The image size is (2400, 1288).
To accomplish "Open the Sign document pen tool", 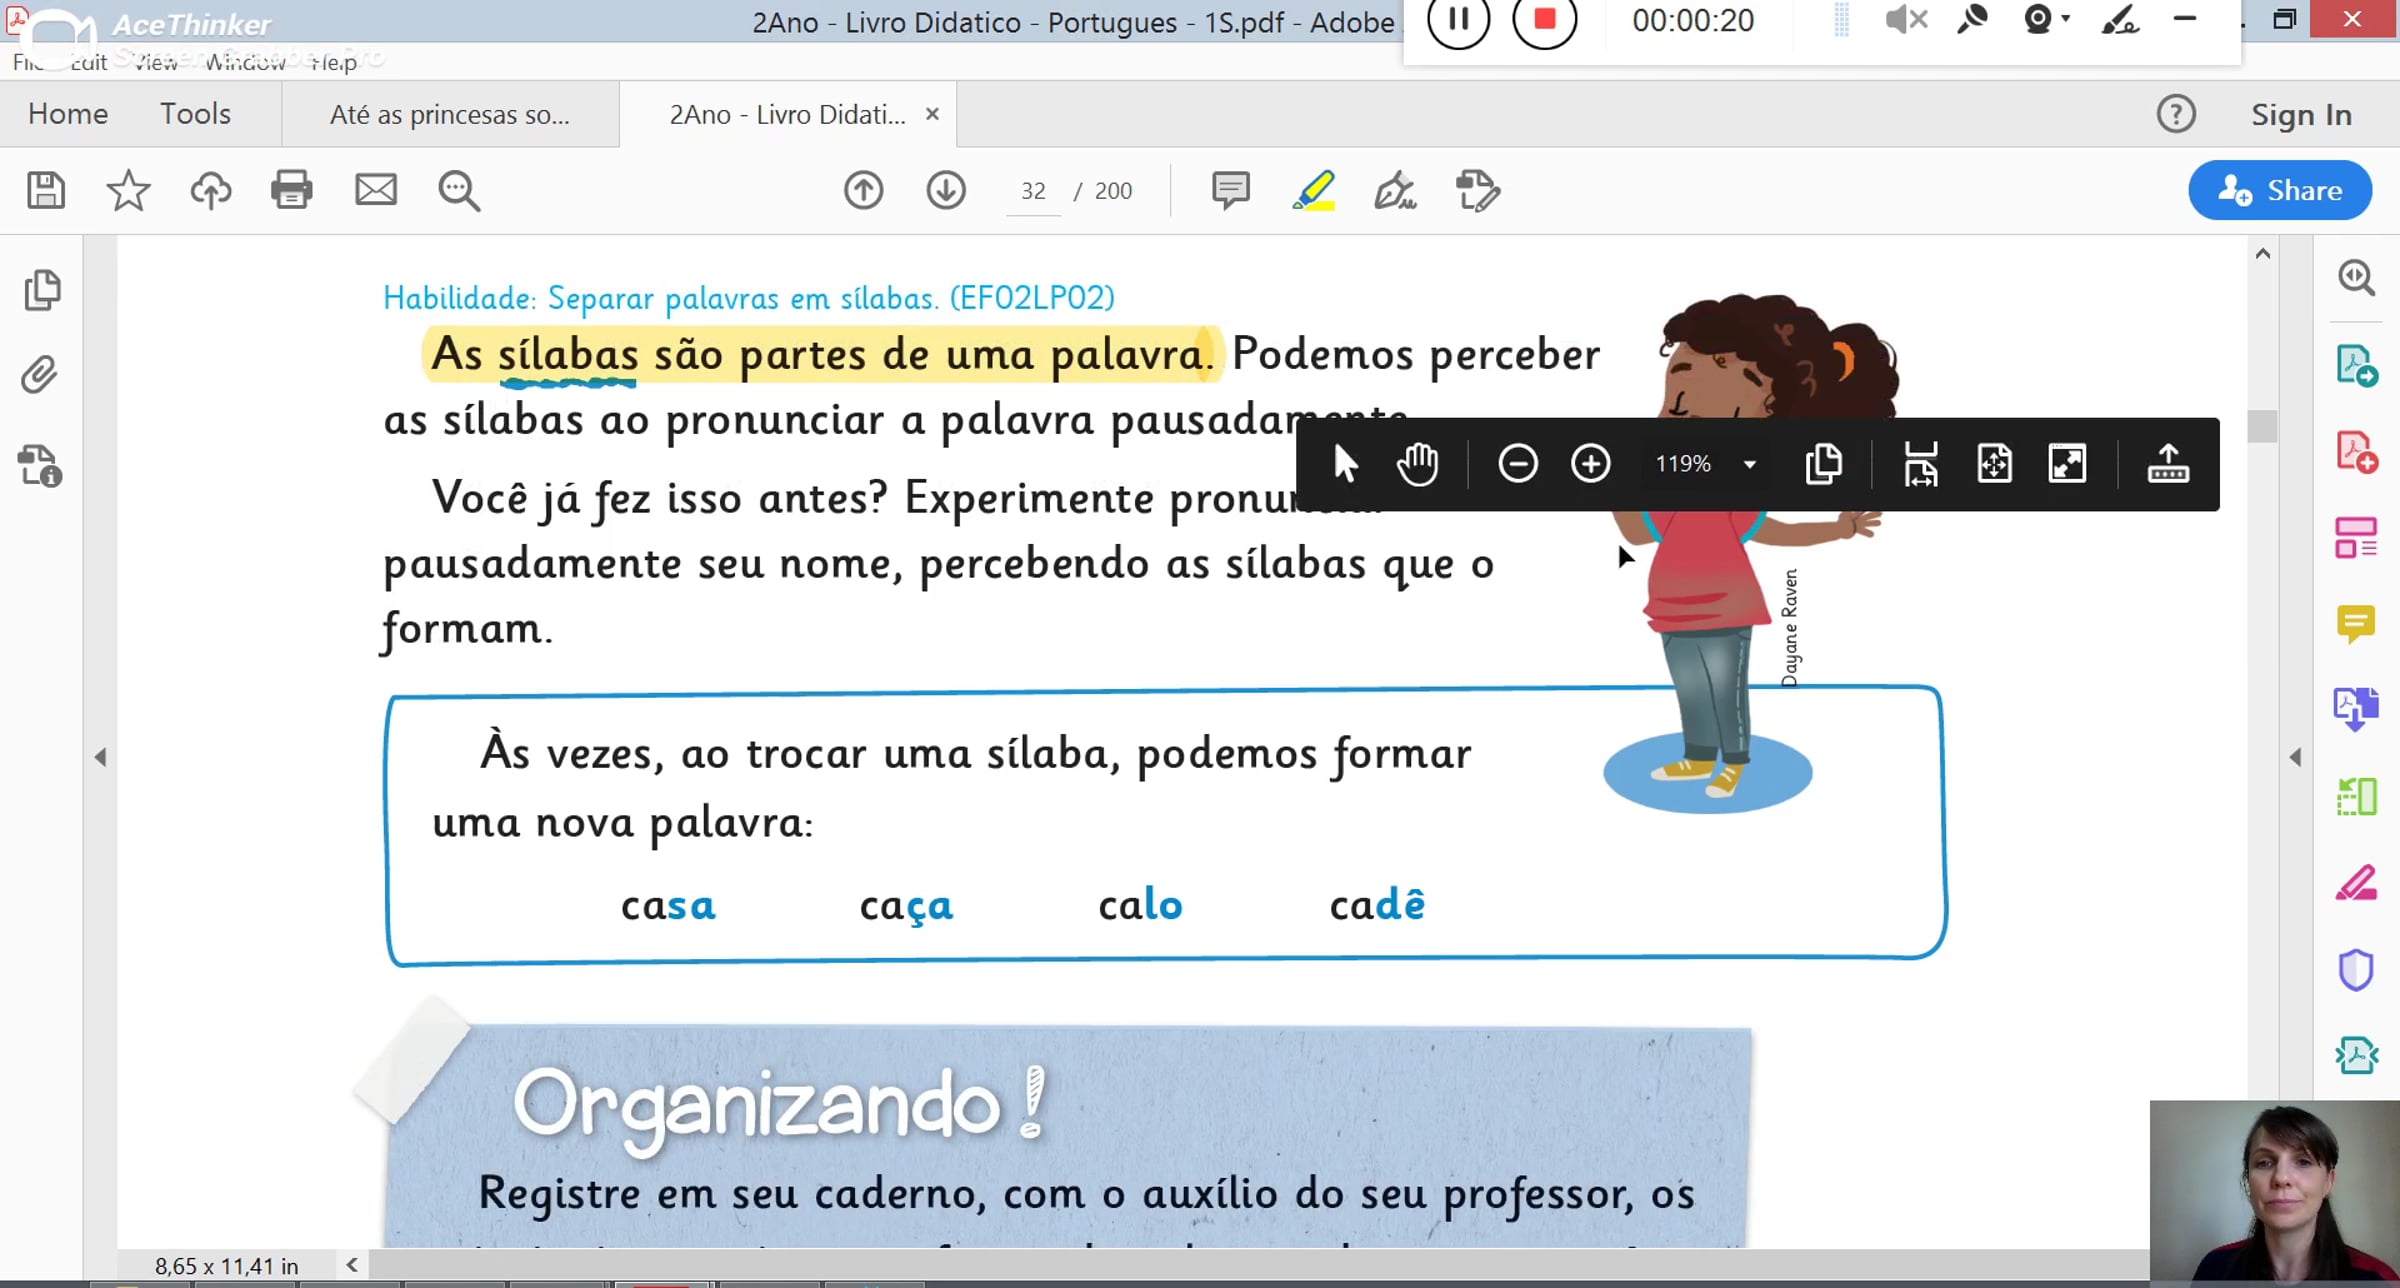I will coord(1395,190).
